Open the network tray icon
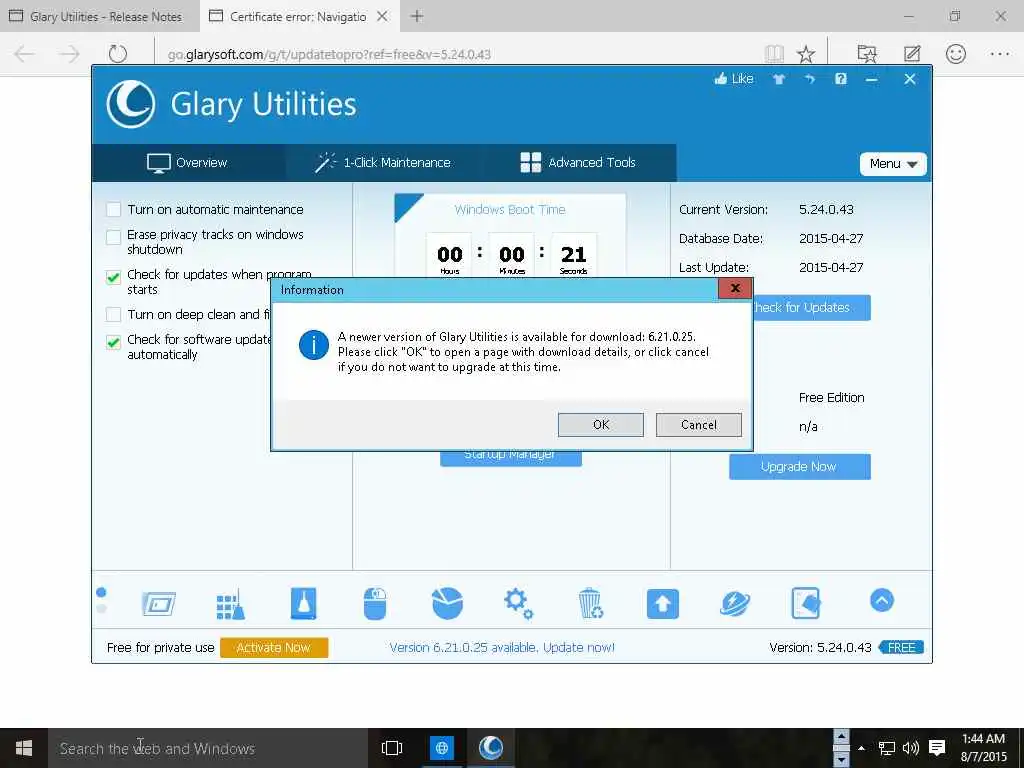The height and width of the screenshot is (768, 1024). pos(886,748)
